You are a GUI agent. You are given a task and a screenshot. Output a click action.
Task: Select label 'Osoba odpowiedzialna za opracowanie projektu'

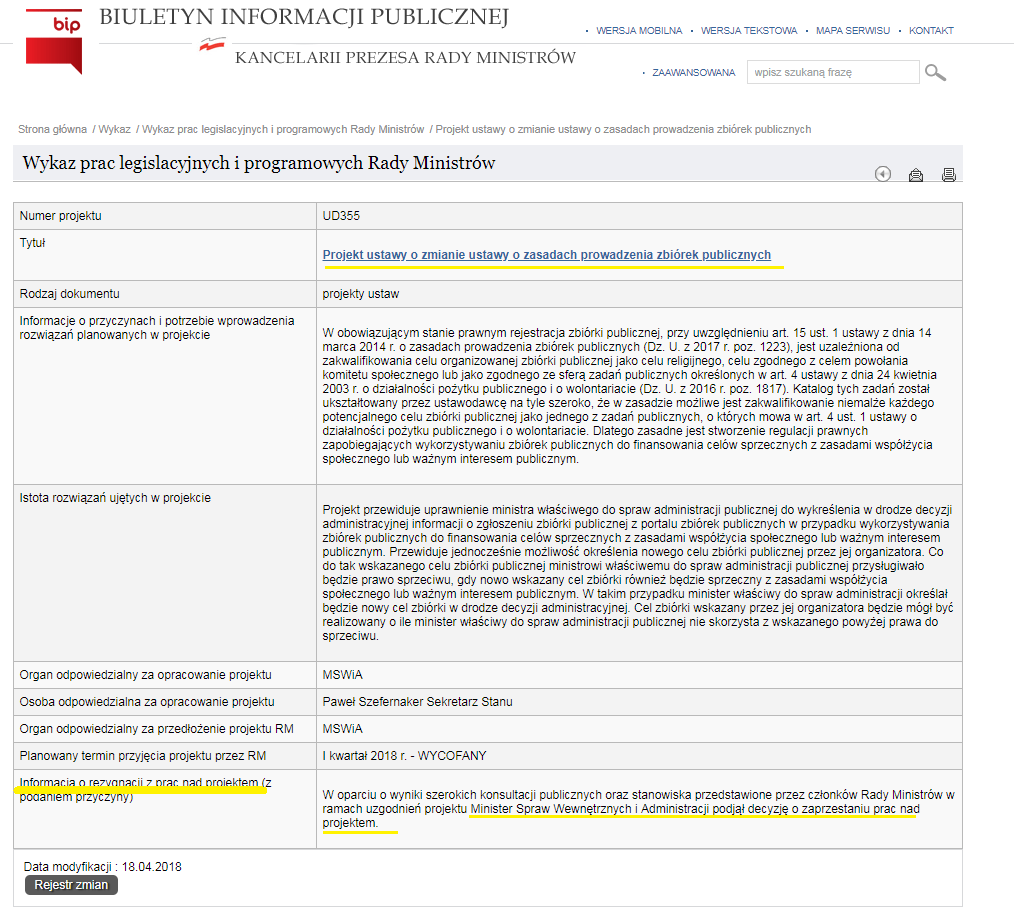pyautogui.click(x=147, y=702)
